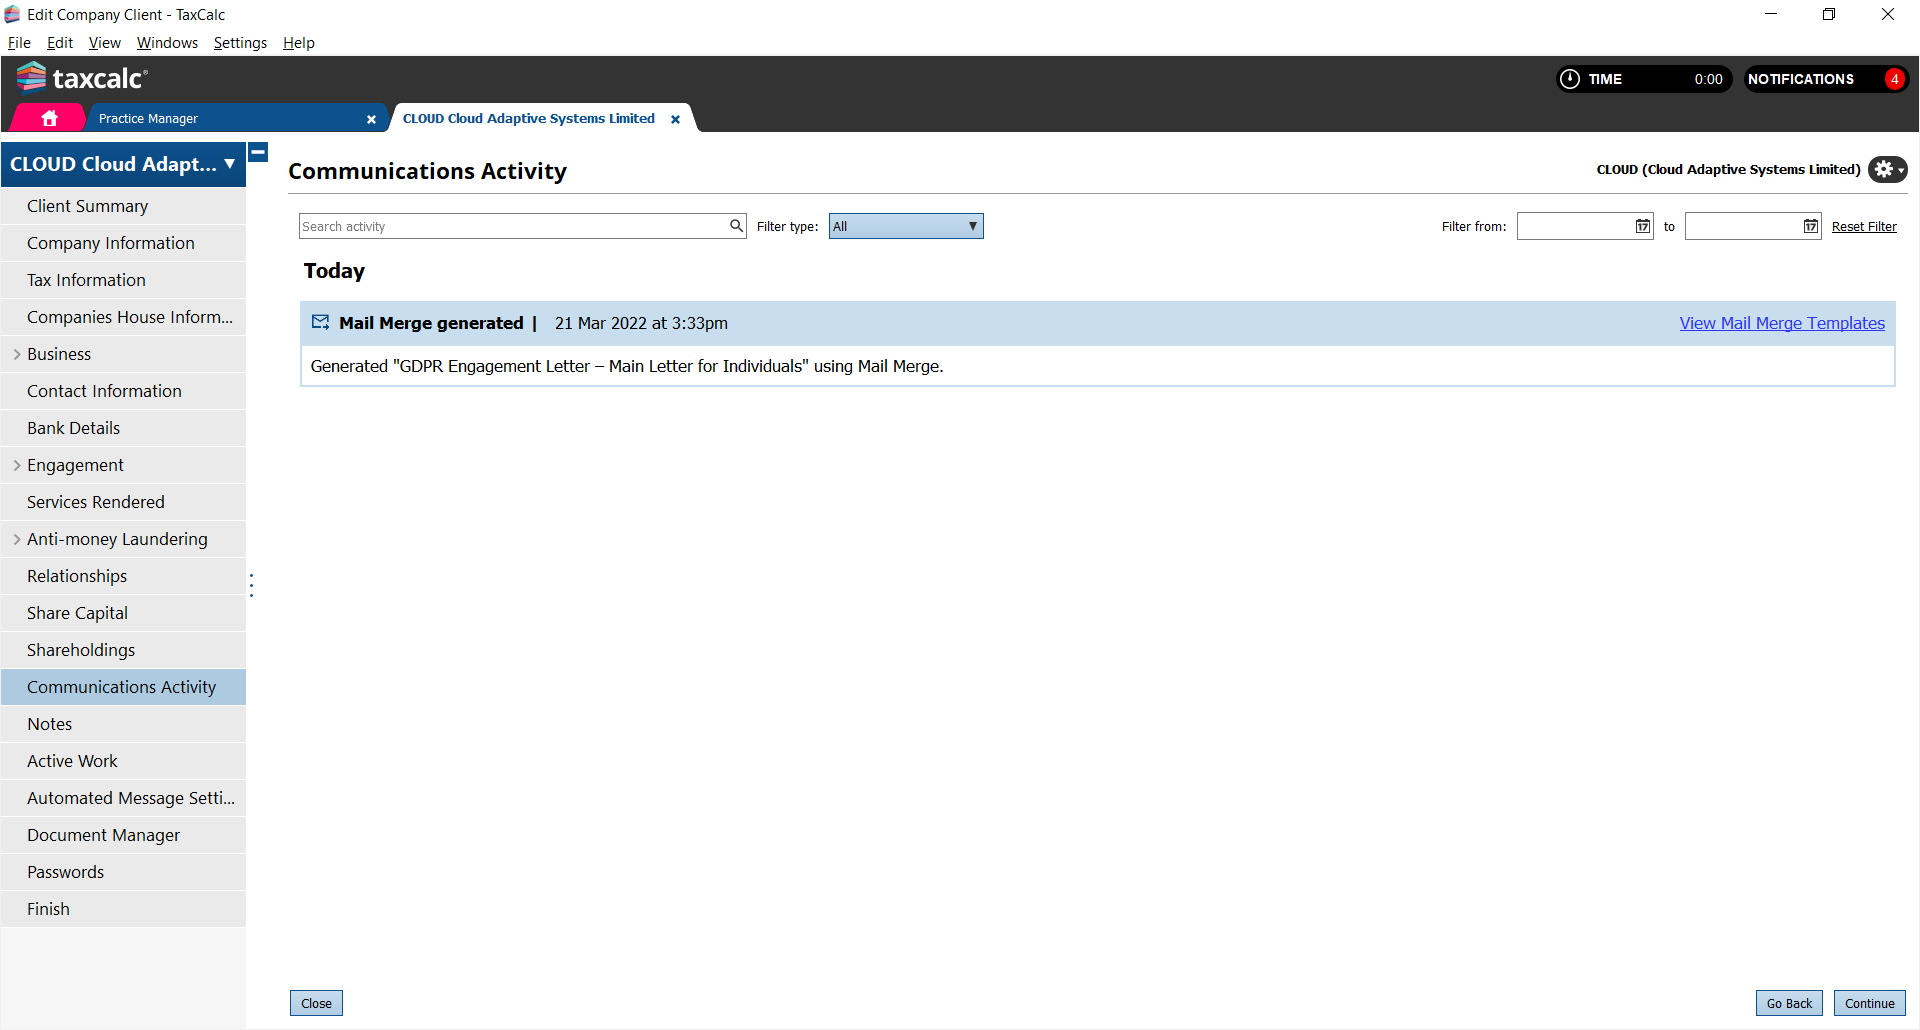Click the search magnifier icon
Image resolution: width=1920 pixels, height=1030 pixels.
(736, 226)
